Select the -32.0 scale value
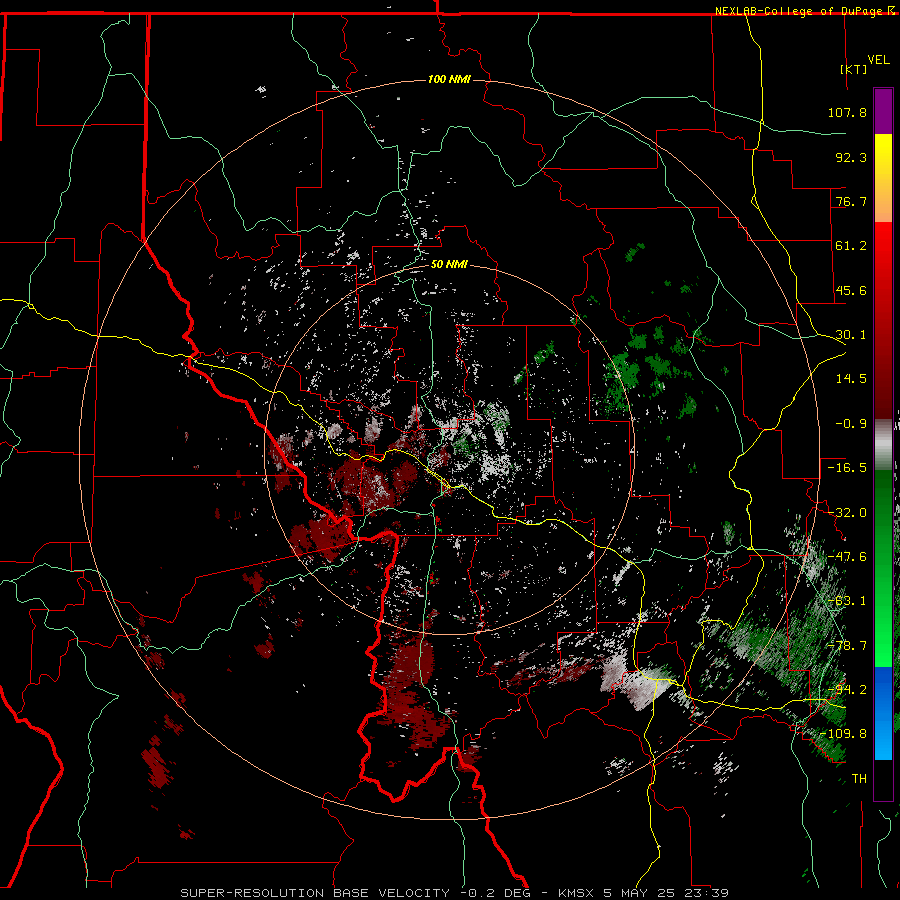This screenshot has width=900, height=900. pyautogui.click(x=847, y=513)
